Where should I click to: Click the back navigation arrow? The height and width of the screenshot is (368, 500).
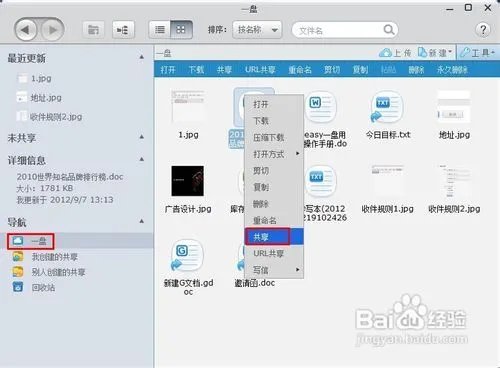pos(25,30)
